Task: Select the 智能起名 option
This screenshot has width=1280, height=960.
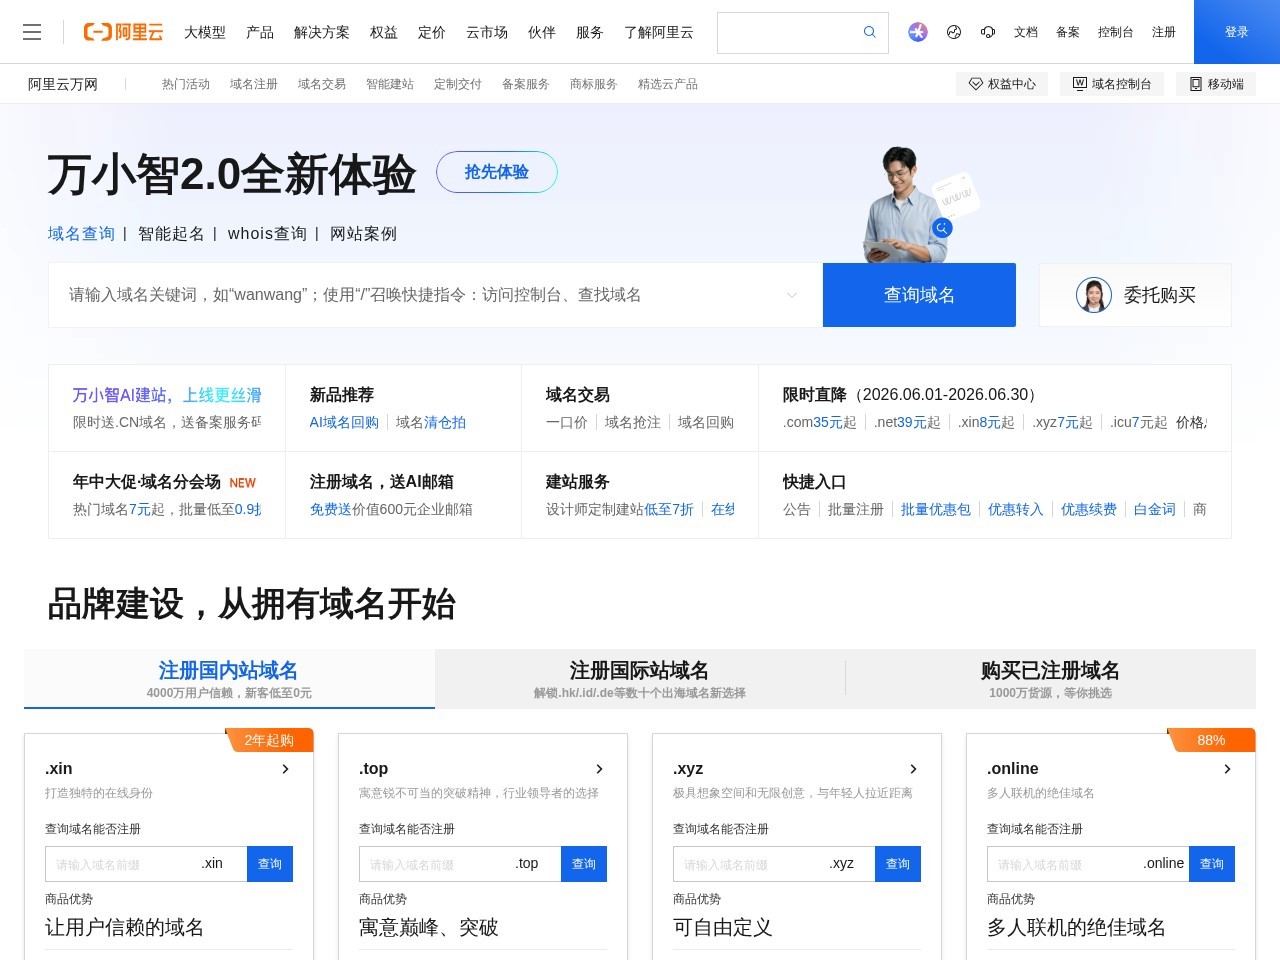Action: point(171,234)
